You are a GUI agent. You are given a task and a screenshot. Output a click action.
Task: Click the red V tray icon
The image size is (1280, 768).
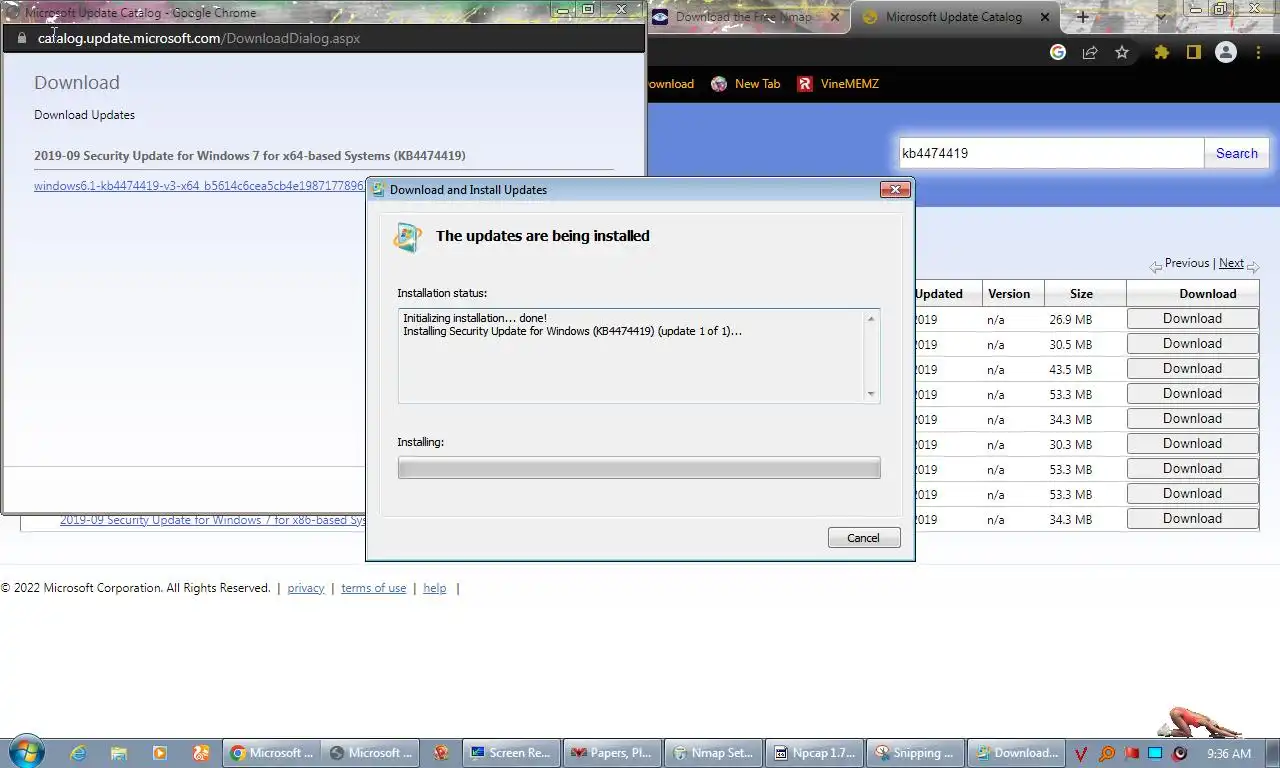[1081, 754]
